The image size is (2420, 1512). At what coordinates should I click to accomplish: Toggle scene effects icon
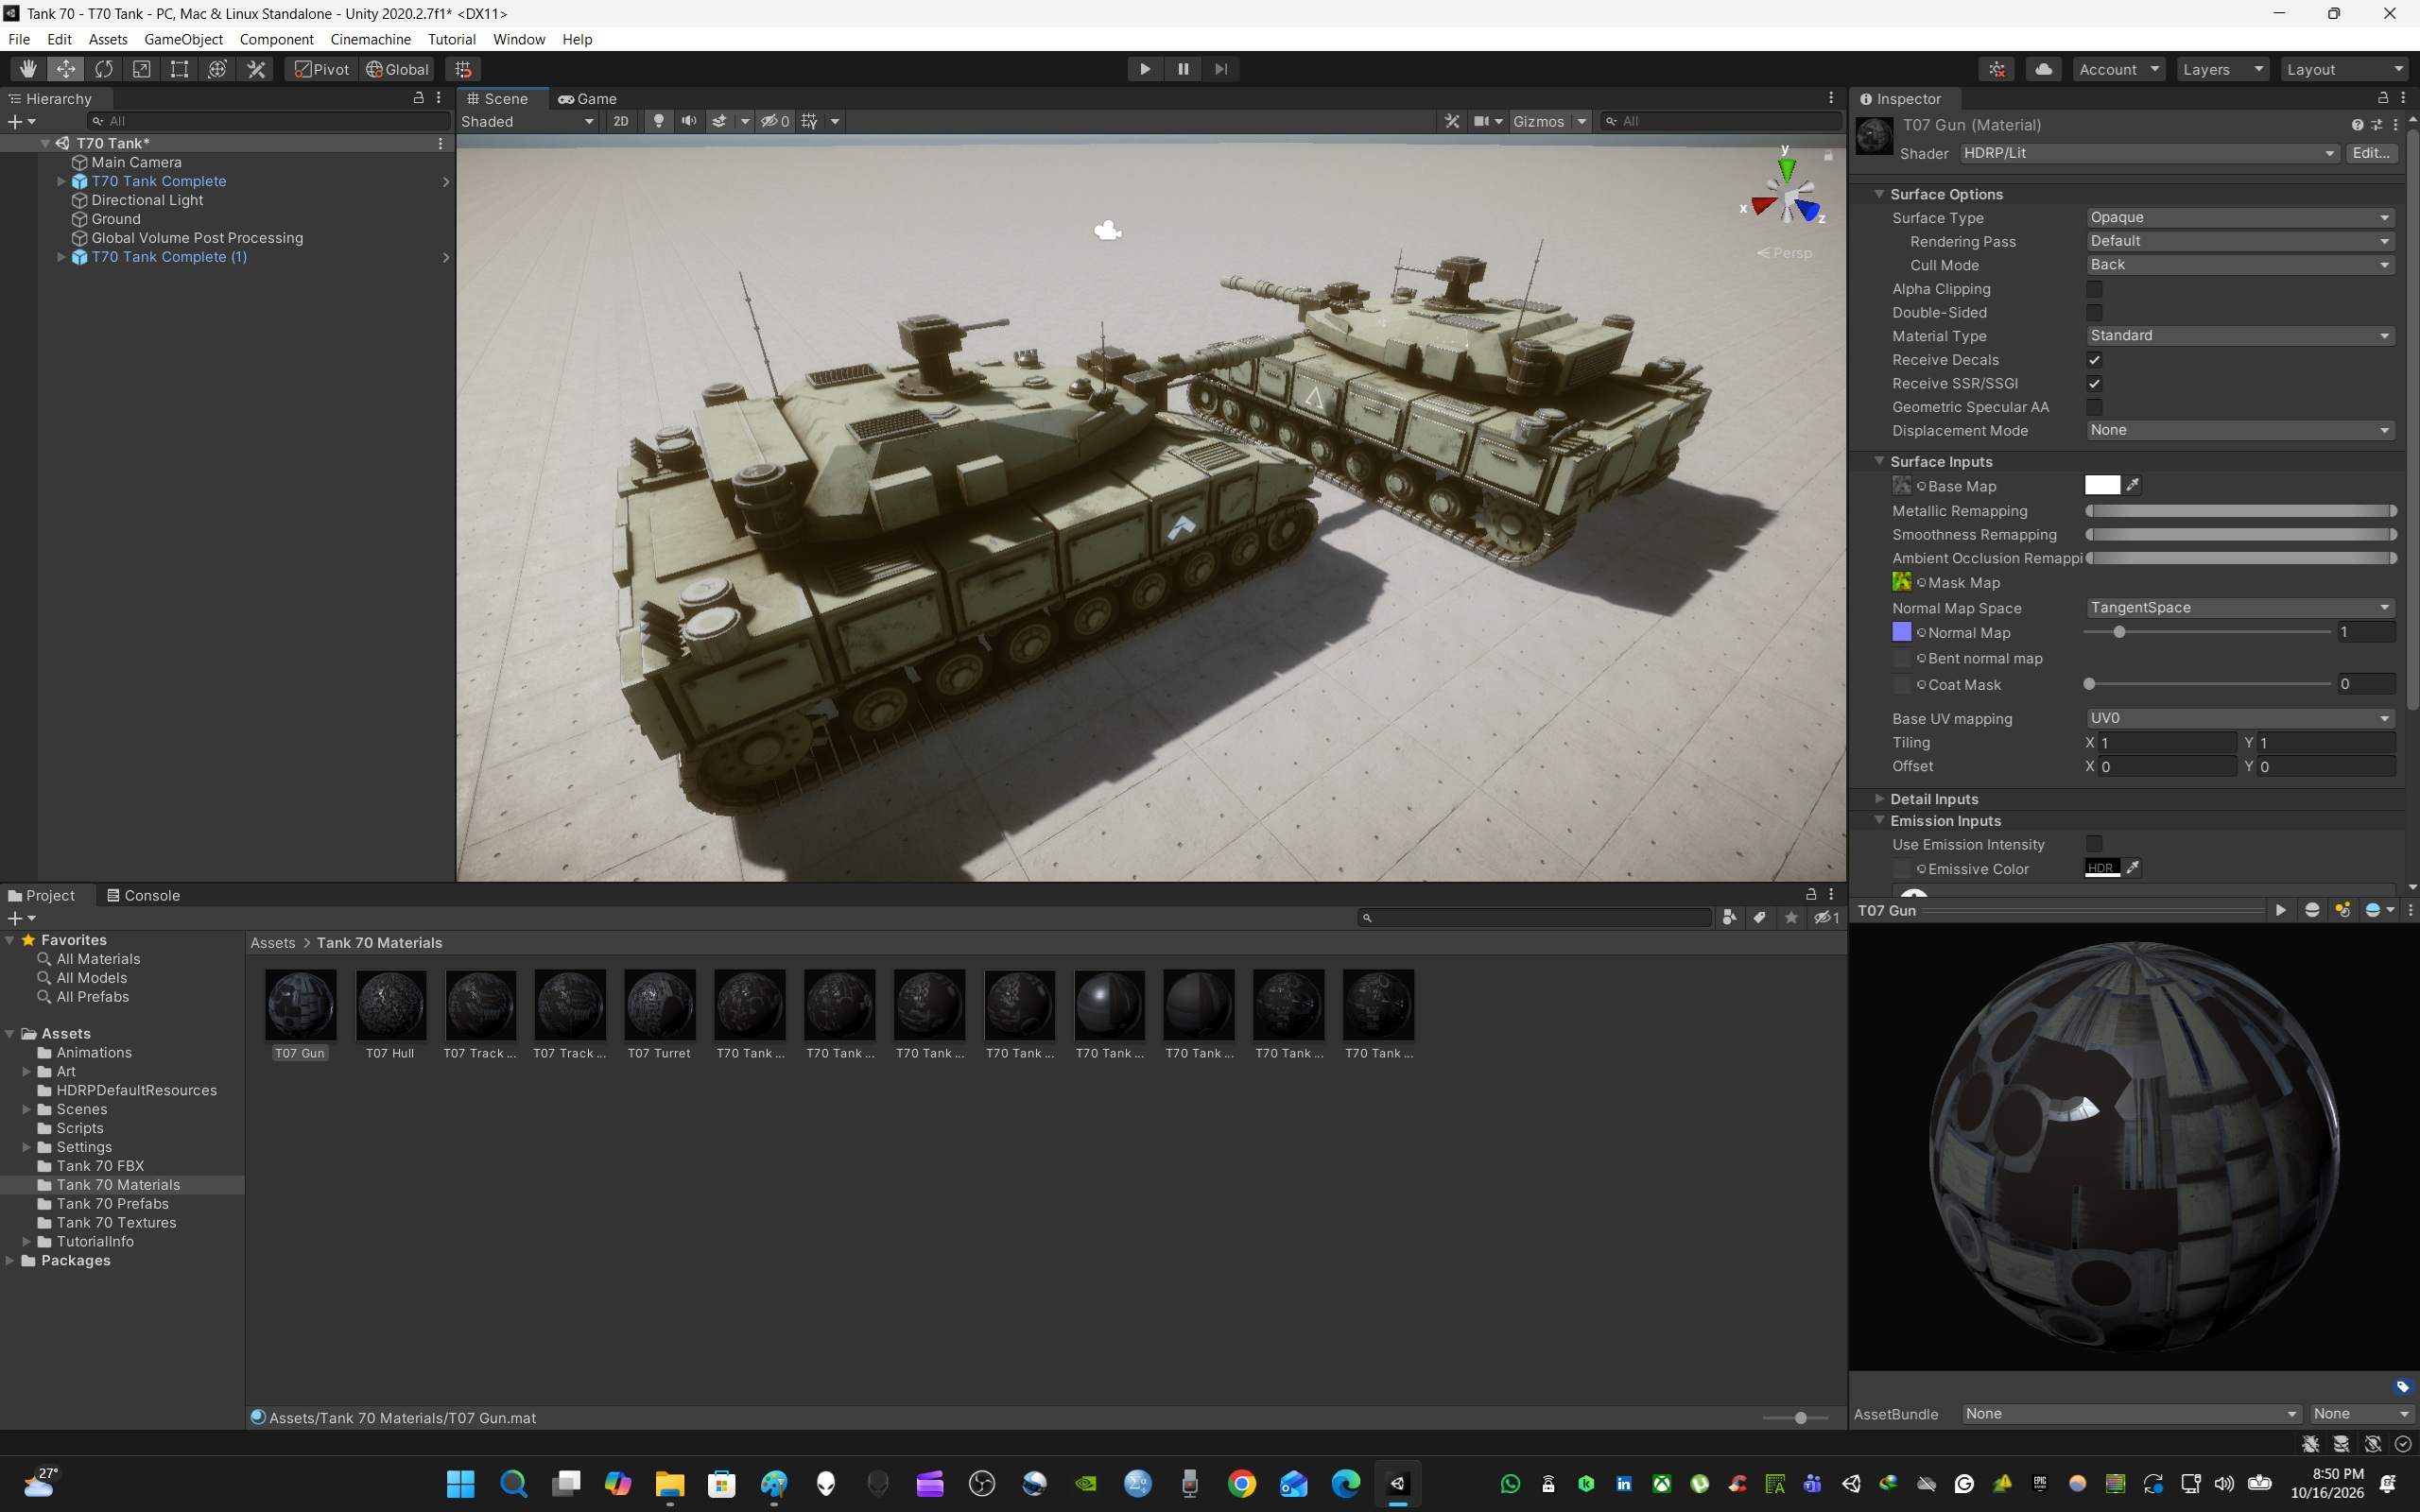tap(719, 121)
